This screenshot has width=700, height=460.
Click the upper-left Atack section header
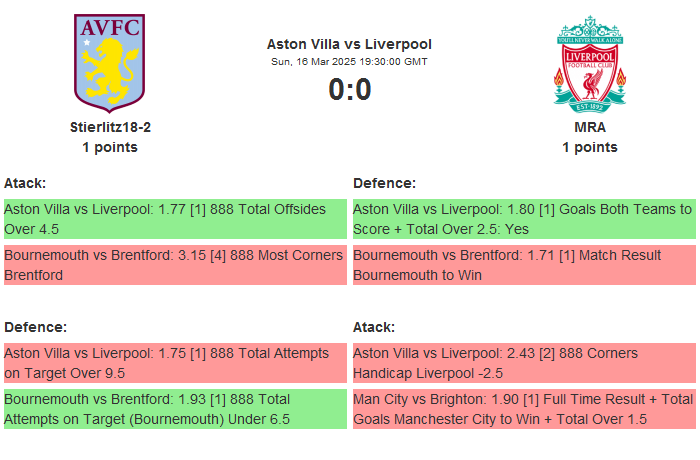25,183
